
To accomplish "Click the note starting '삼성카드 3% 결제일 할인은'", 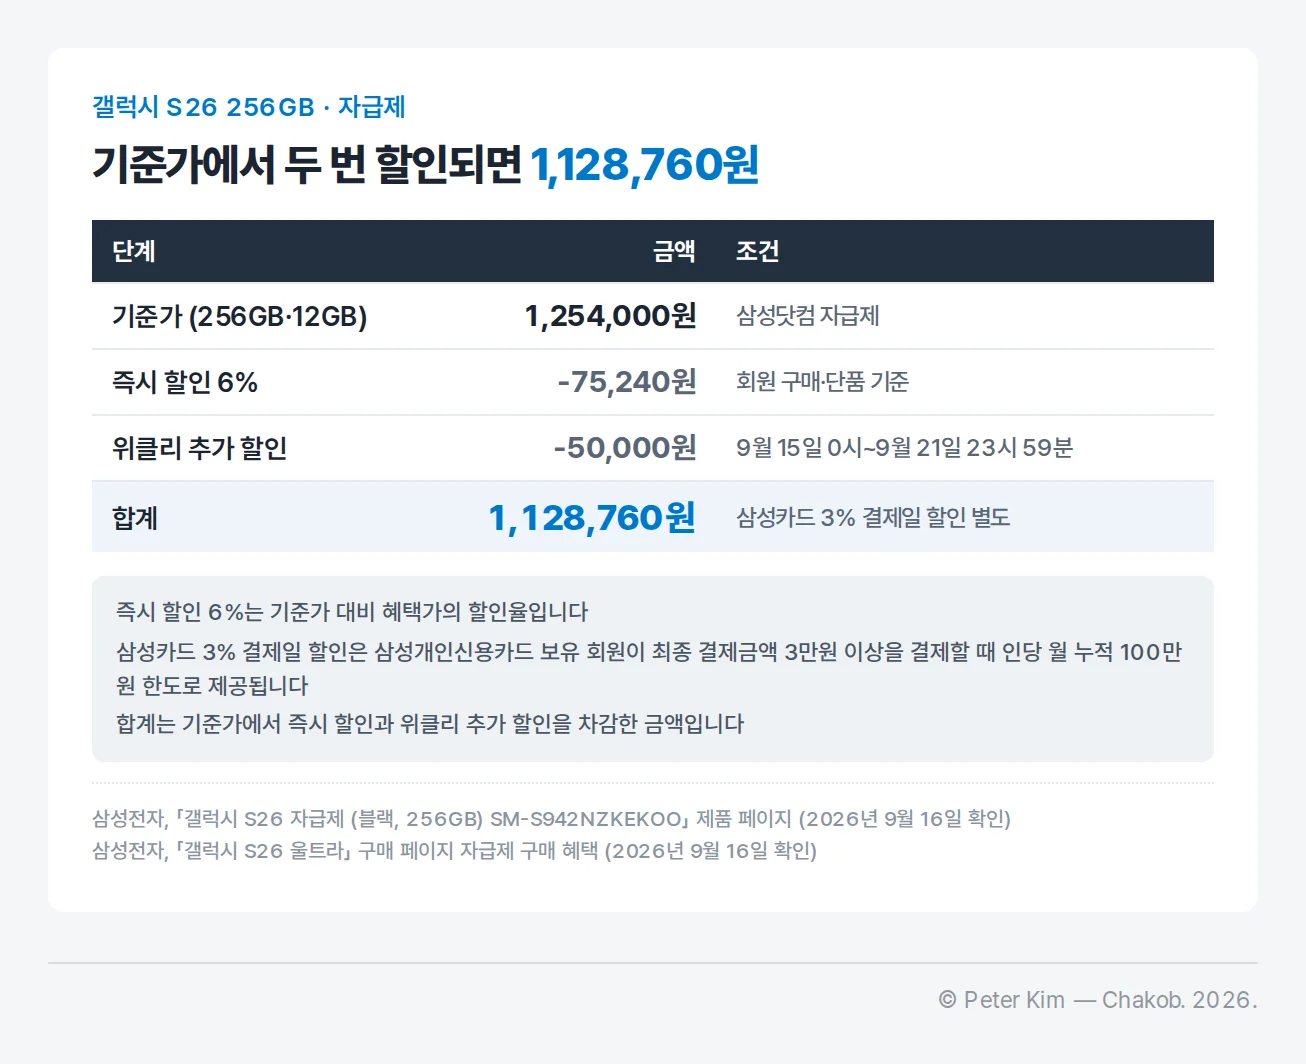I will tap(649, 669).
